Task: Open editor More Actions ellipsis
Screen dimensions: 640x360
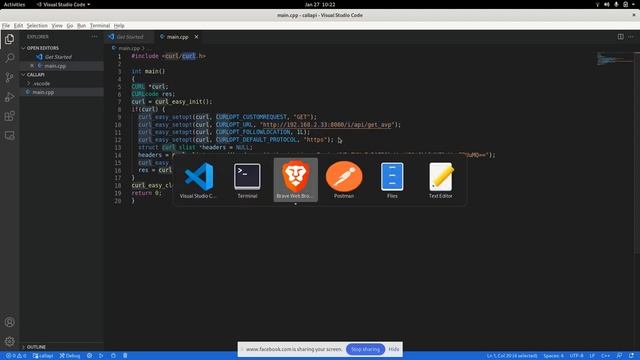Action: (x=631, y=37)
